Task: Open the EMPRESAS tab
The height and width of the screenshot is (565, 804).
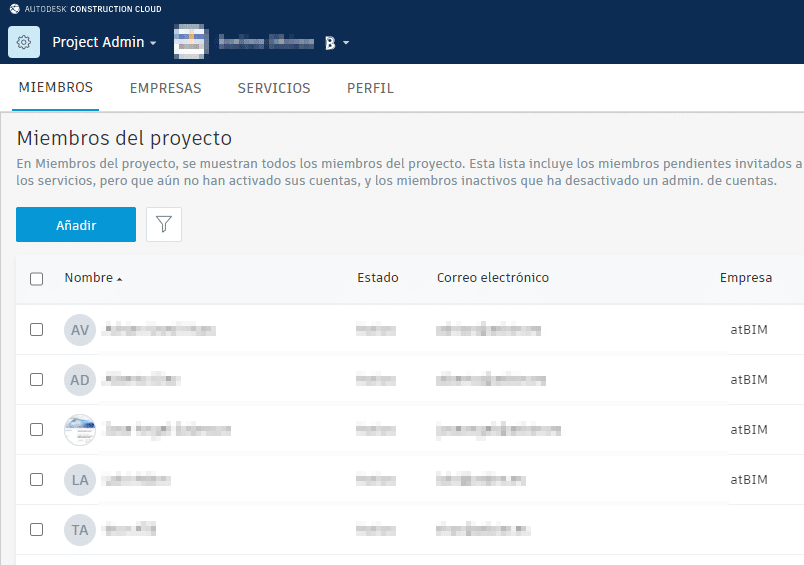Action: (165, 88)
